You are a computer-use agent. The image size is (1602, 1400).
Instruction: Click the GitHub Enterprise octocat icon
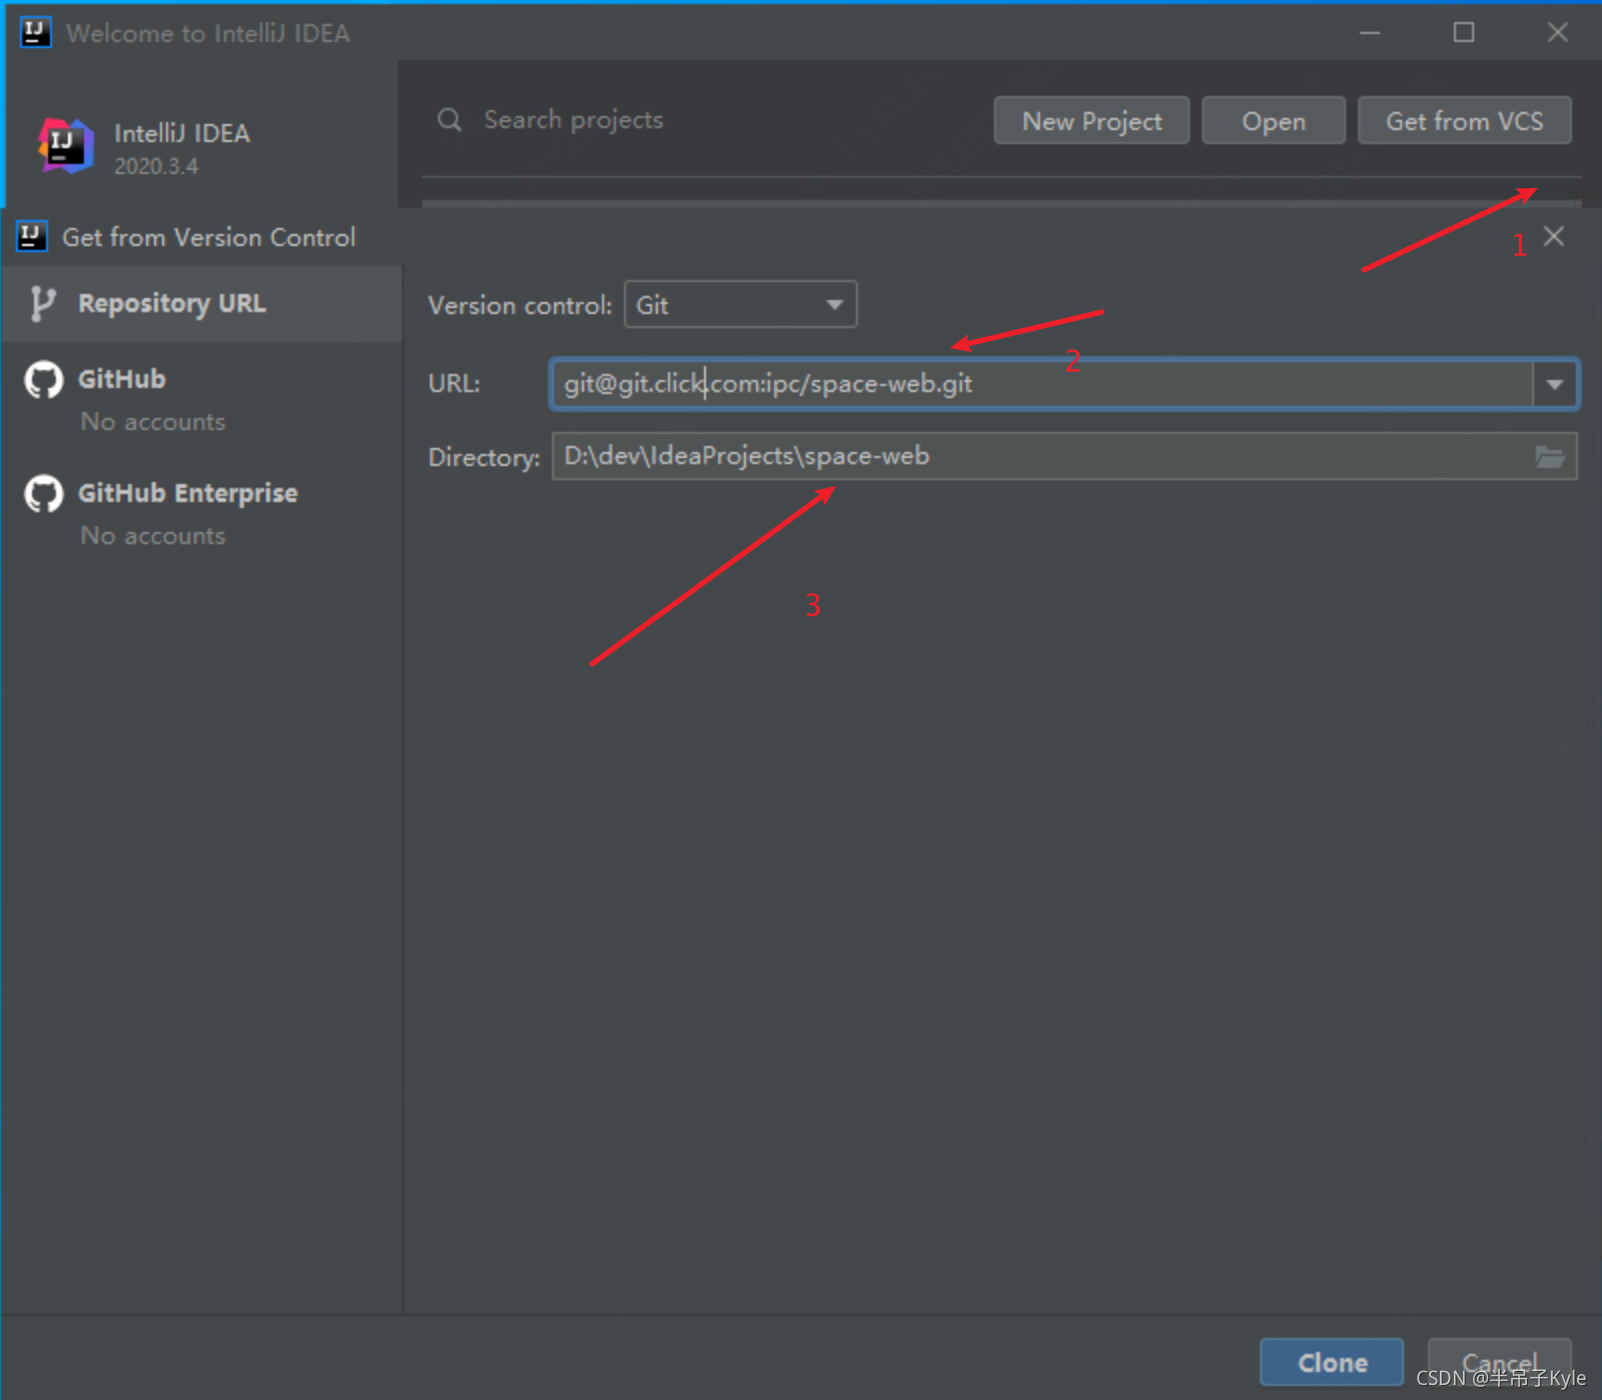pyautogui.click(x=43, y=494)
